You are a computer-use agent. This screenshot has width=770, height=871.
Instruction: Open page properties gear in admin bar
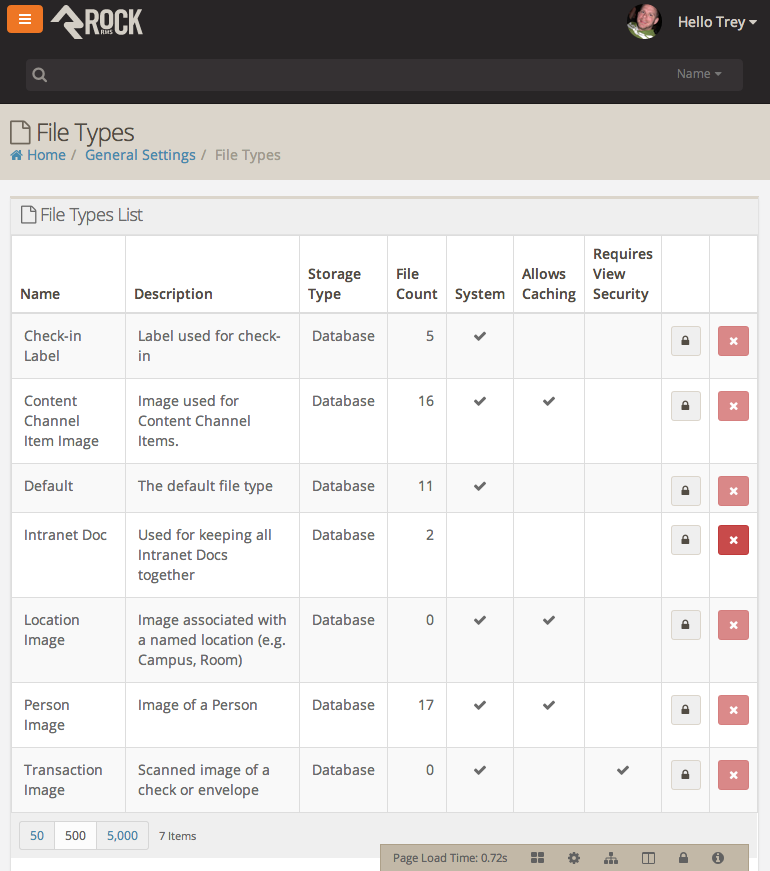click(573, 858)
